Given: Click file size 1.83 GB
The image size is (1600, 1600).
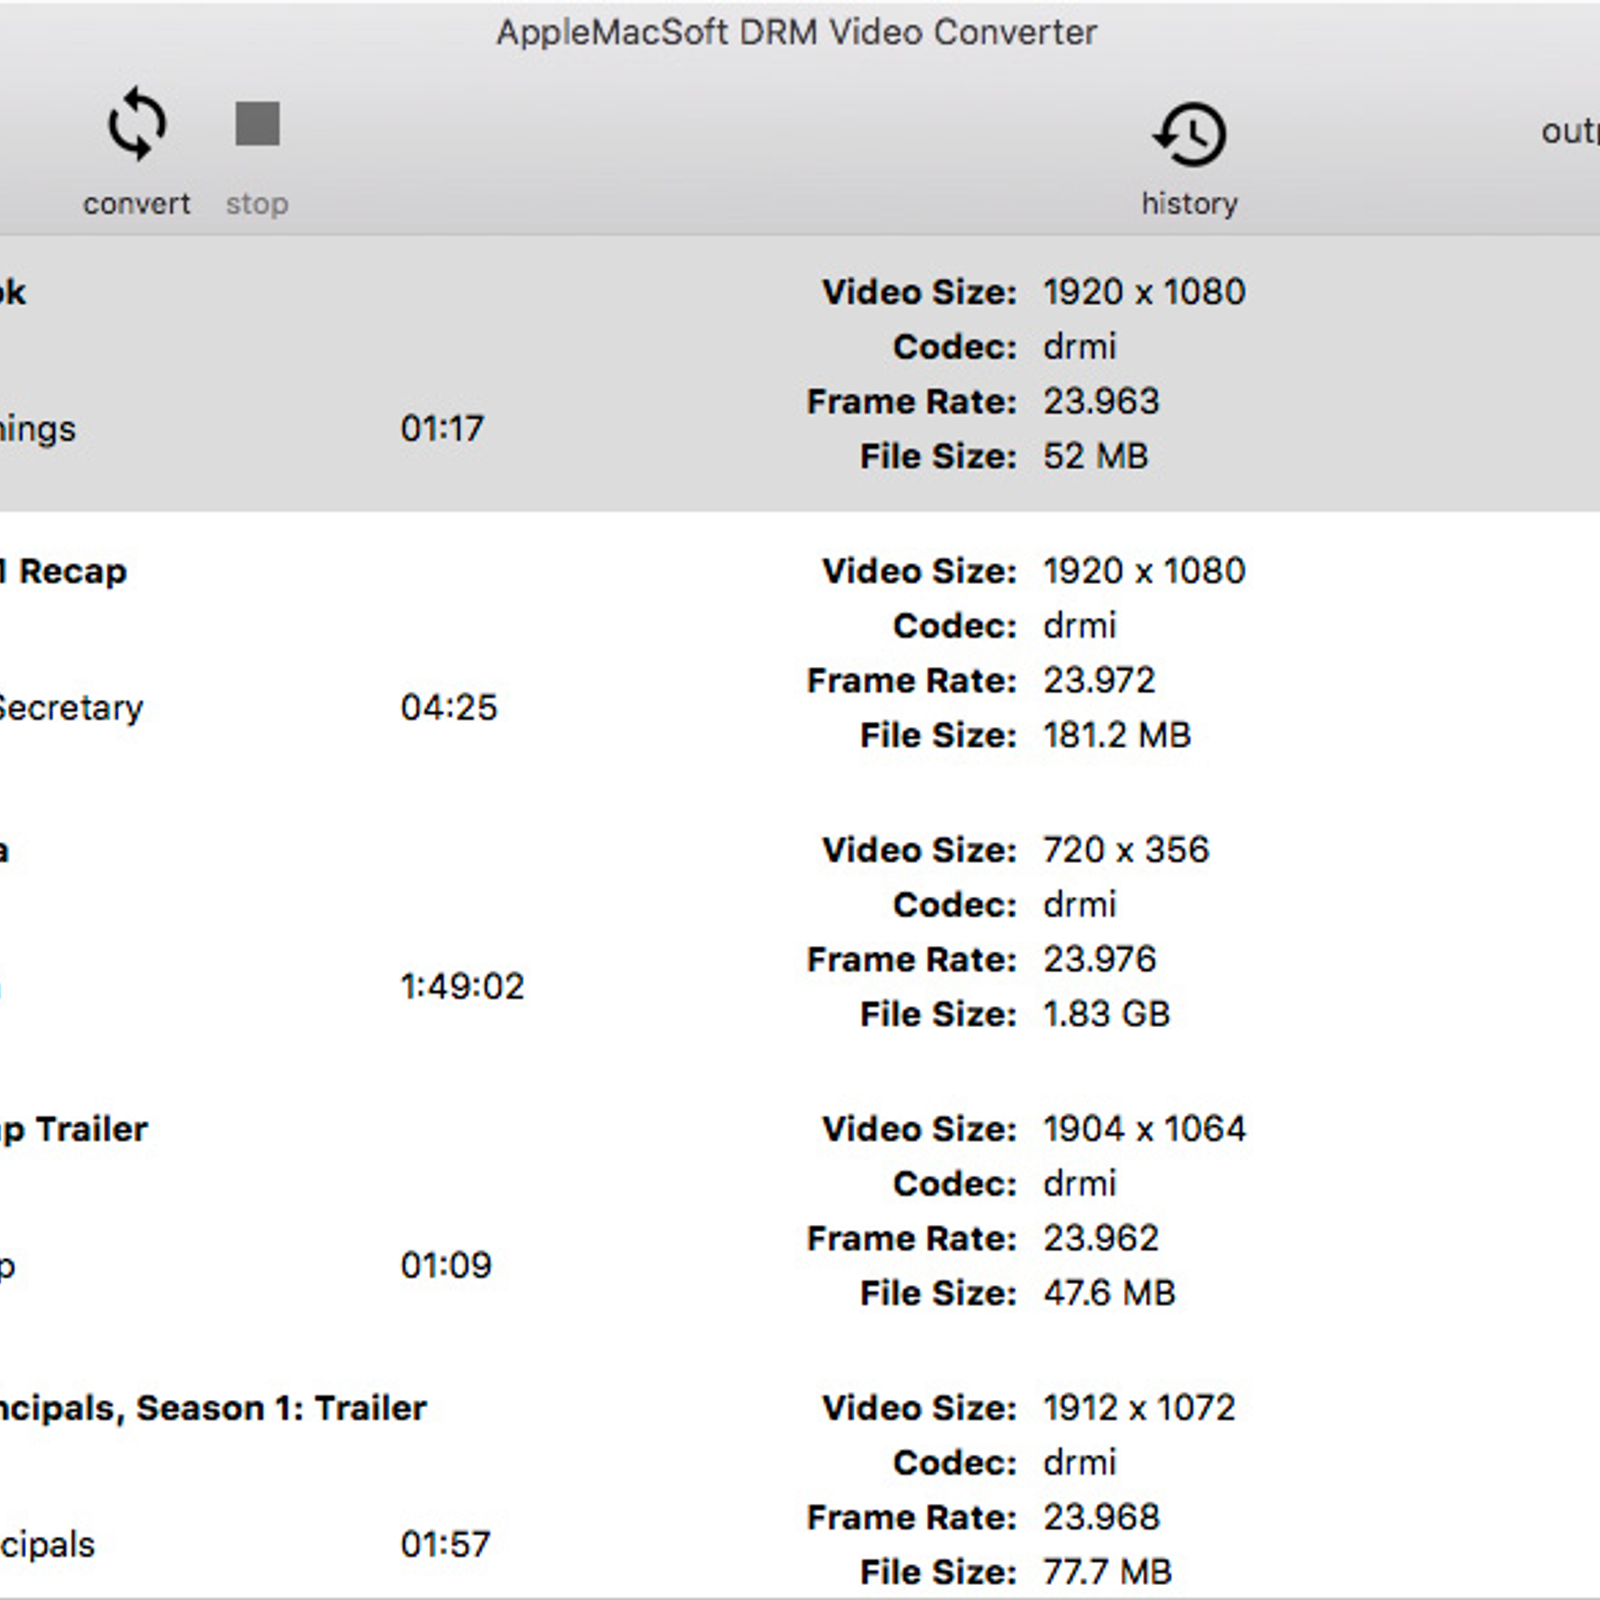Looking at the screenshot, I should click(1106, 1015).
